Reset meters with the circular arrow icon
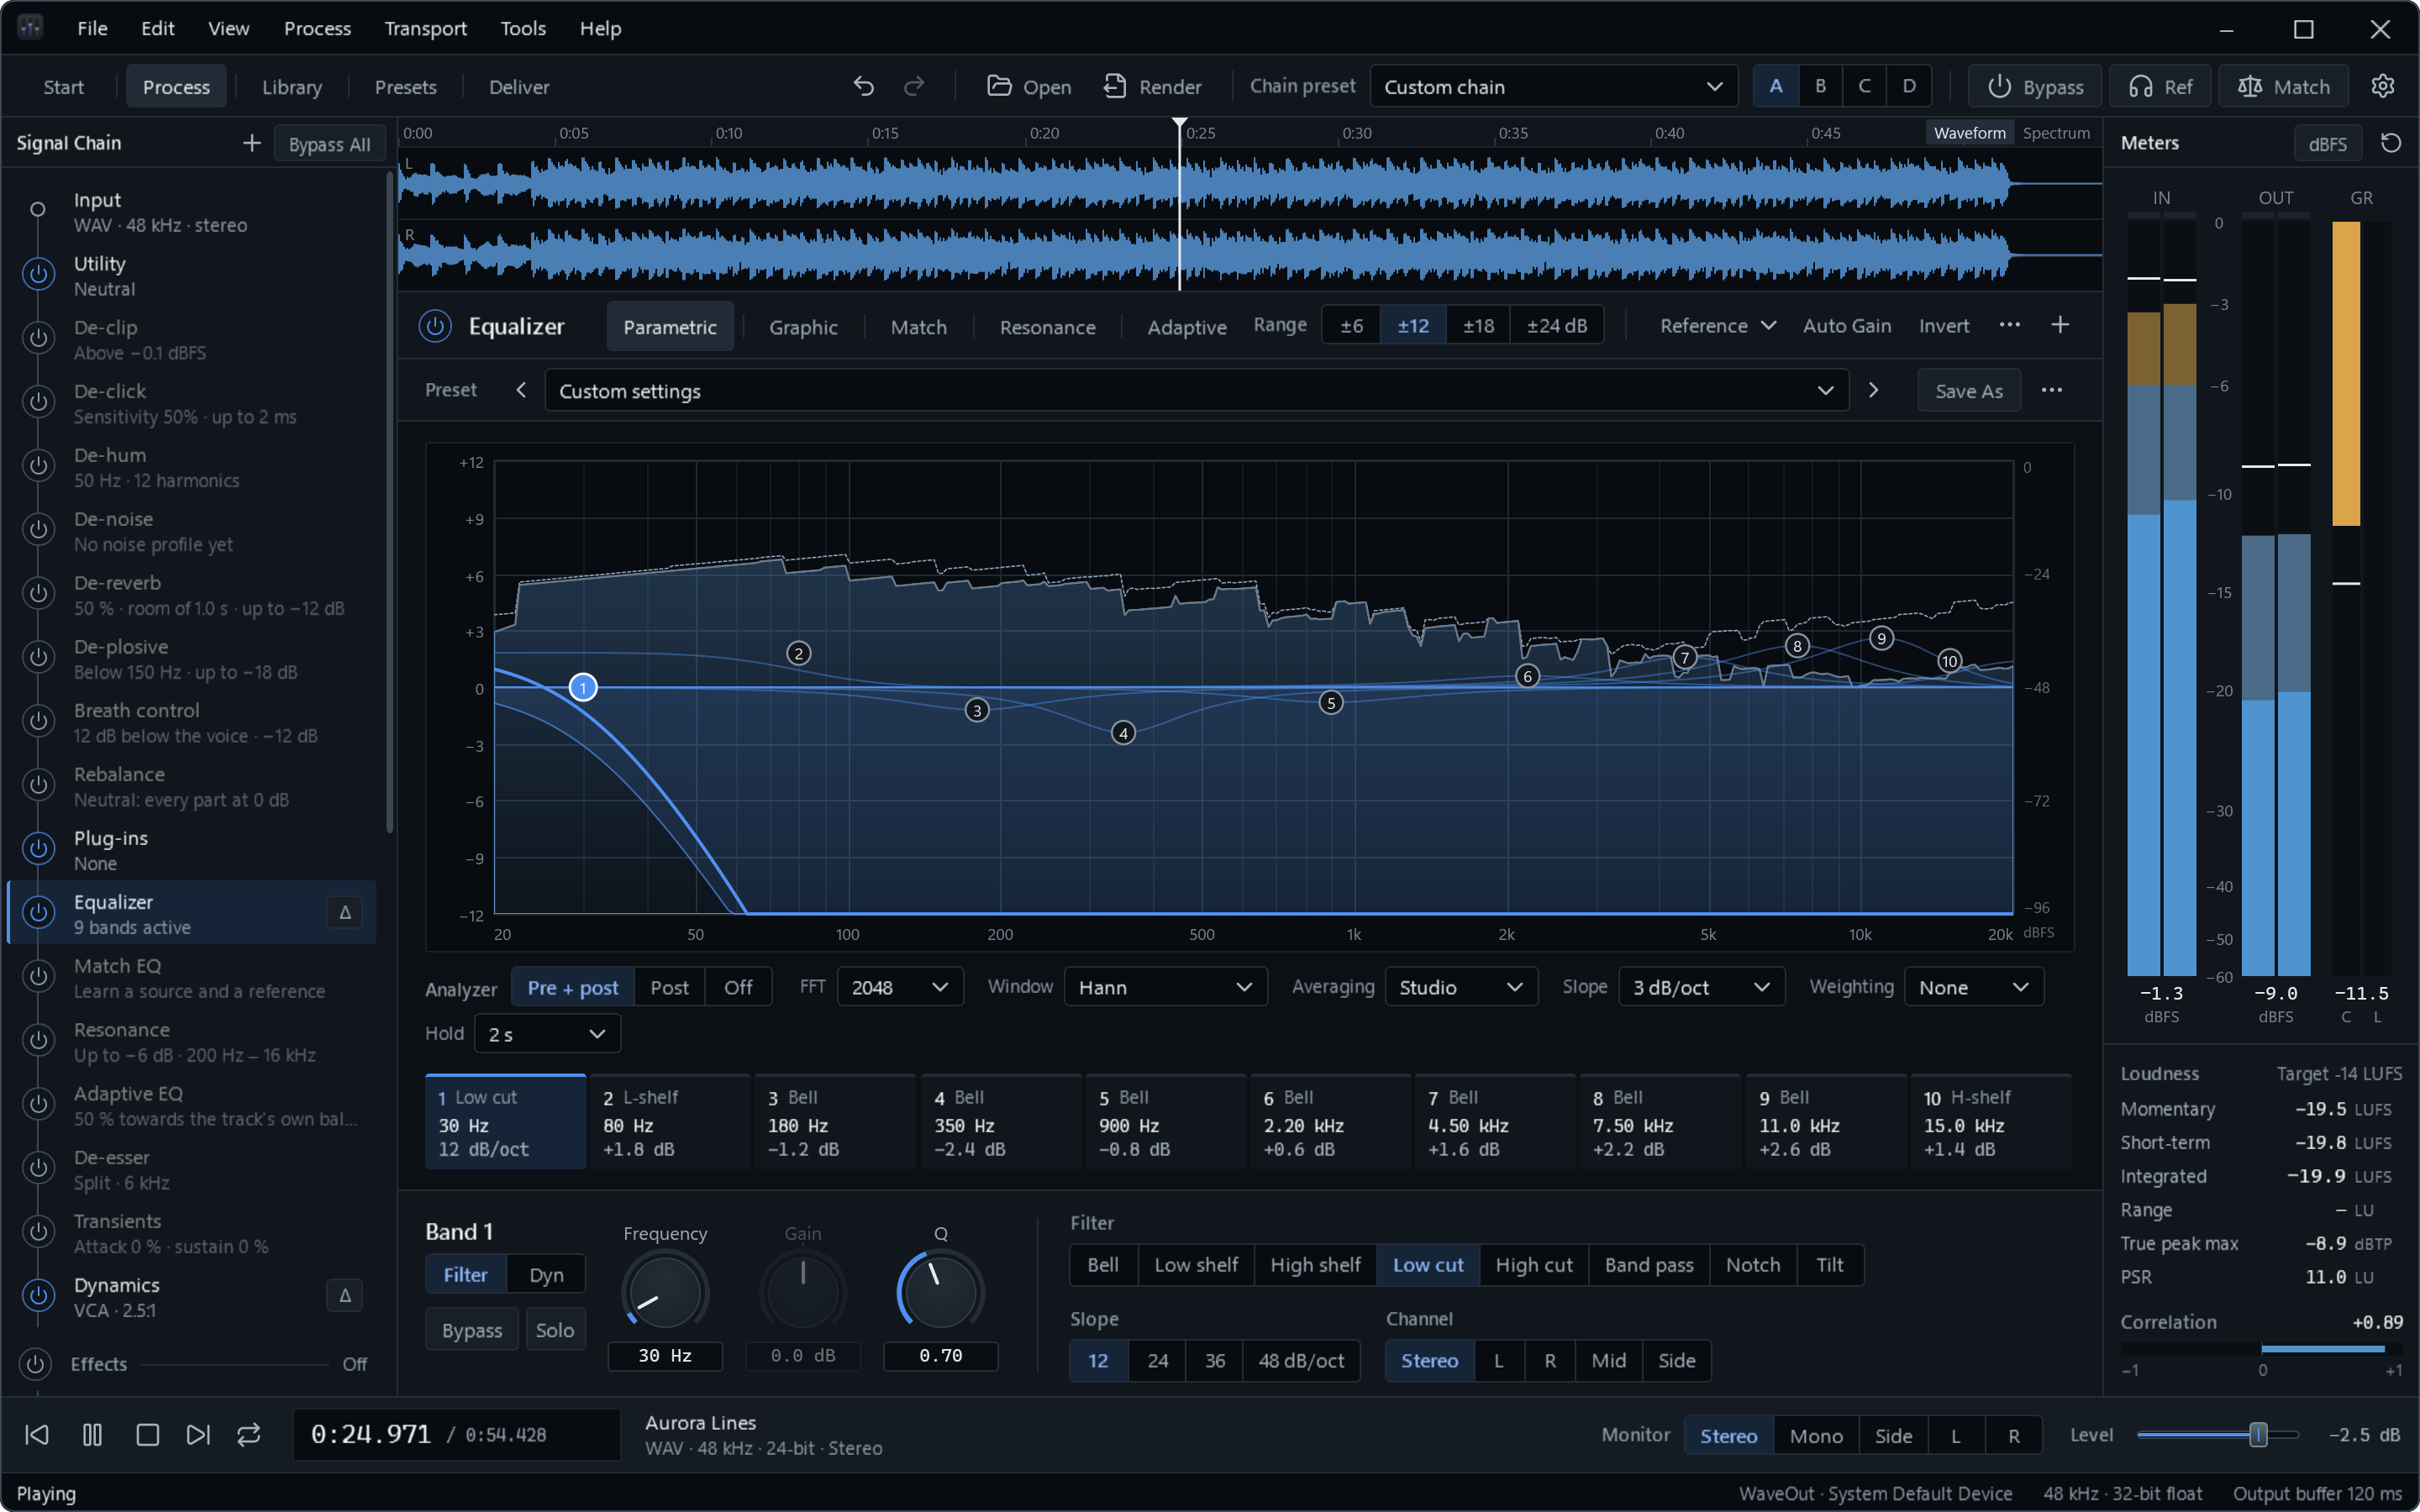 [x=2390, y=143]
